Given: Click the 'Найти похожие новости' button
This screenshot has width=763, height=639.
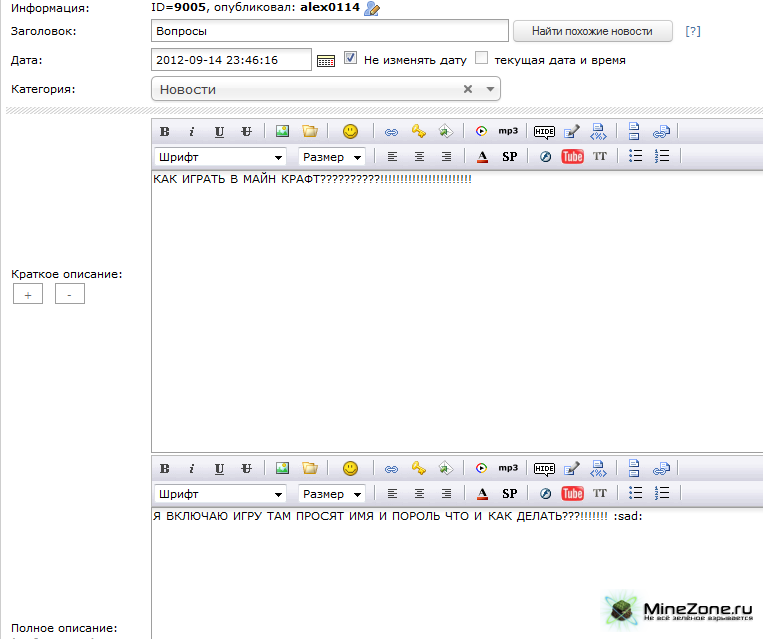Looking at the screenshot, I should click(x=592, y=31).
